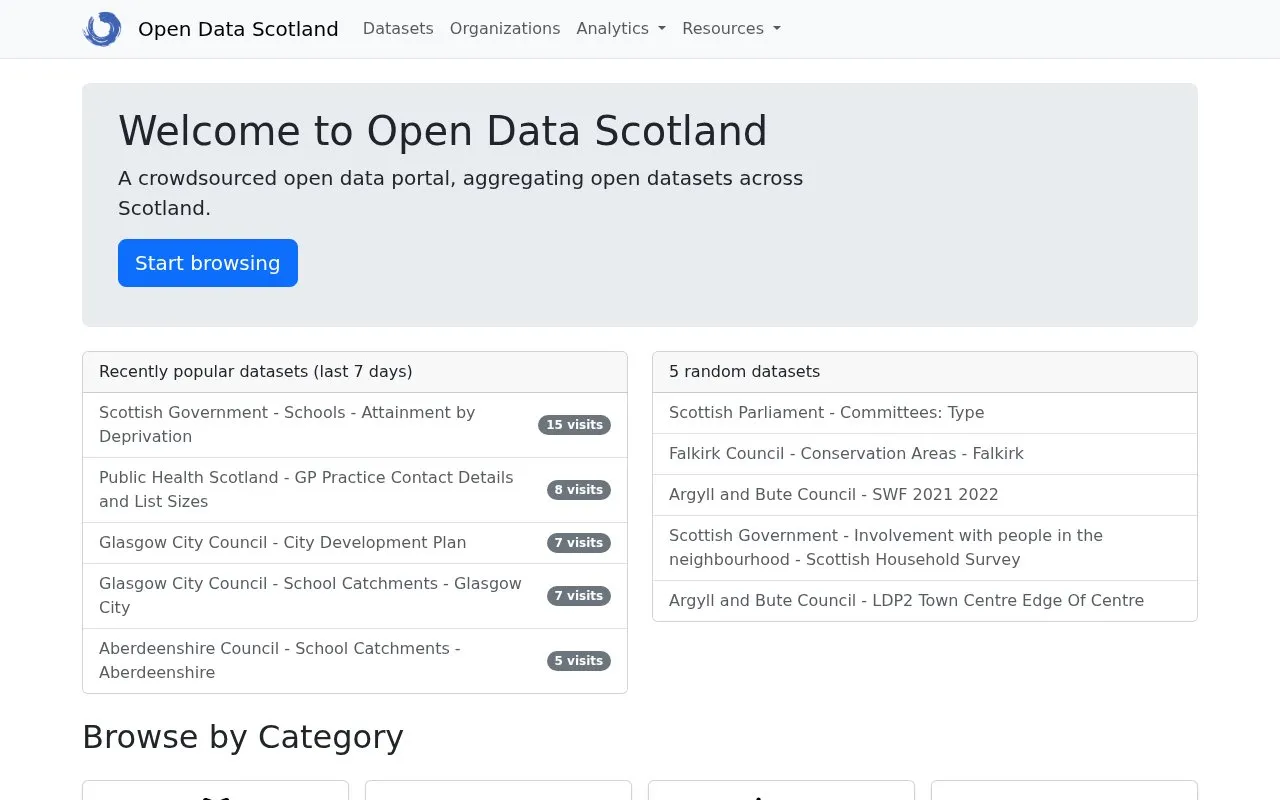Click the Browse by Category heading

pos(243,737)
